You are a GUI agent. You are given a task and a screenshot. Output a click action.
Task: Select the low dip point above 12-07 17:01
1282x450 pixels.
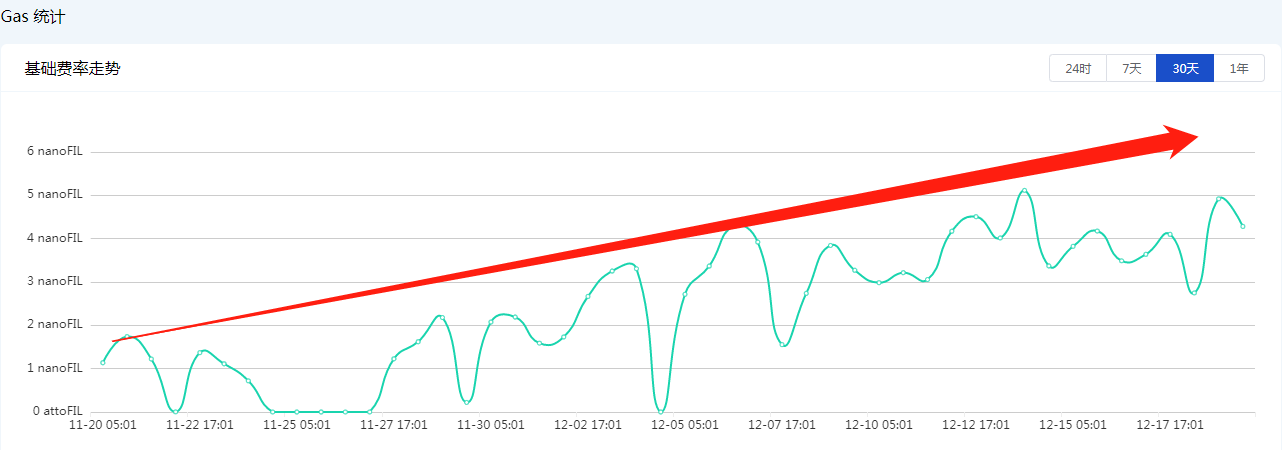click(783, 345)
